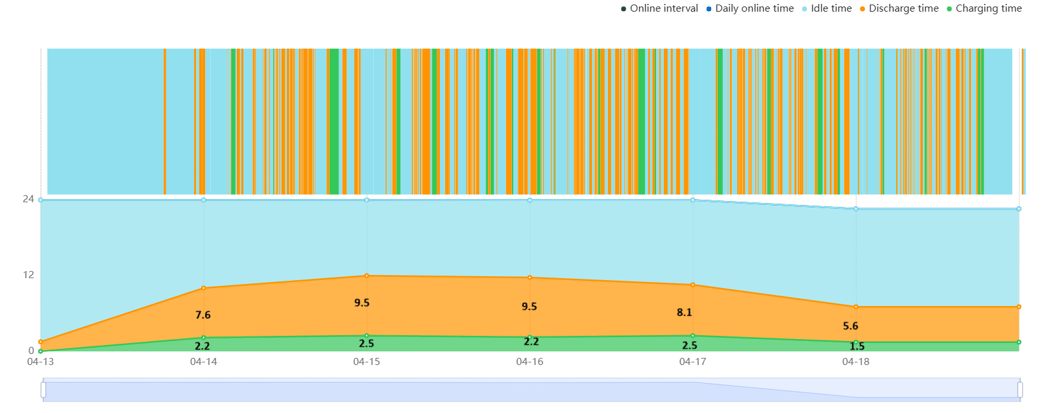The height and width of the screenshot is (413, 1050).
Task: Click the 04-13 axis date label
Action: (40, 362)
